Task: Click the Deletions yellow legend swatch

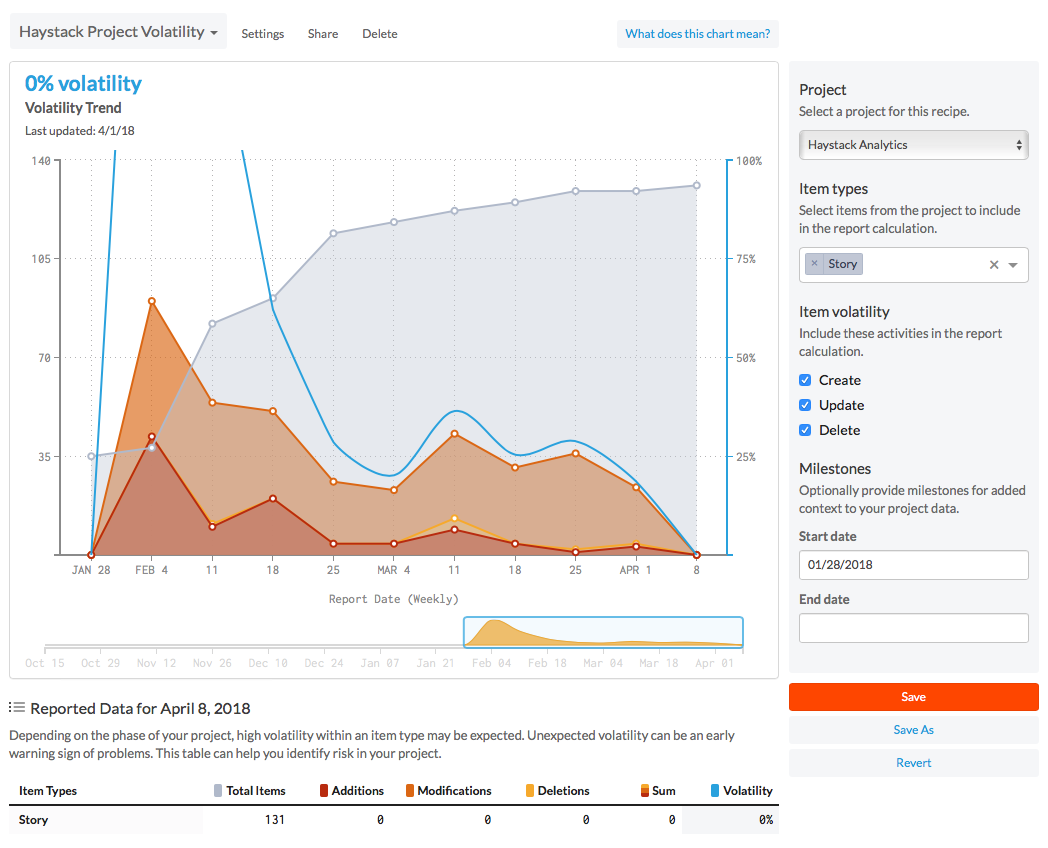Action: (x=530, y=791)
